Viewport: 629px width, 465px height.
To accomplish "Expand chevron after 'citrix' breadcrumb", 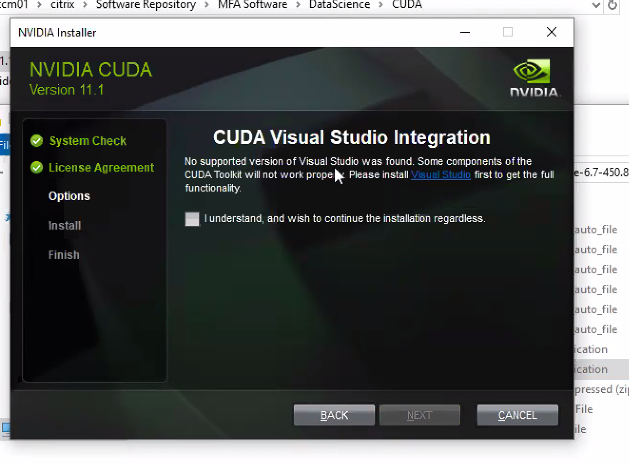I will (x=85, y=5).
